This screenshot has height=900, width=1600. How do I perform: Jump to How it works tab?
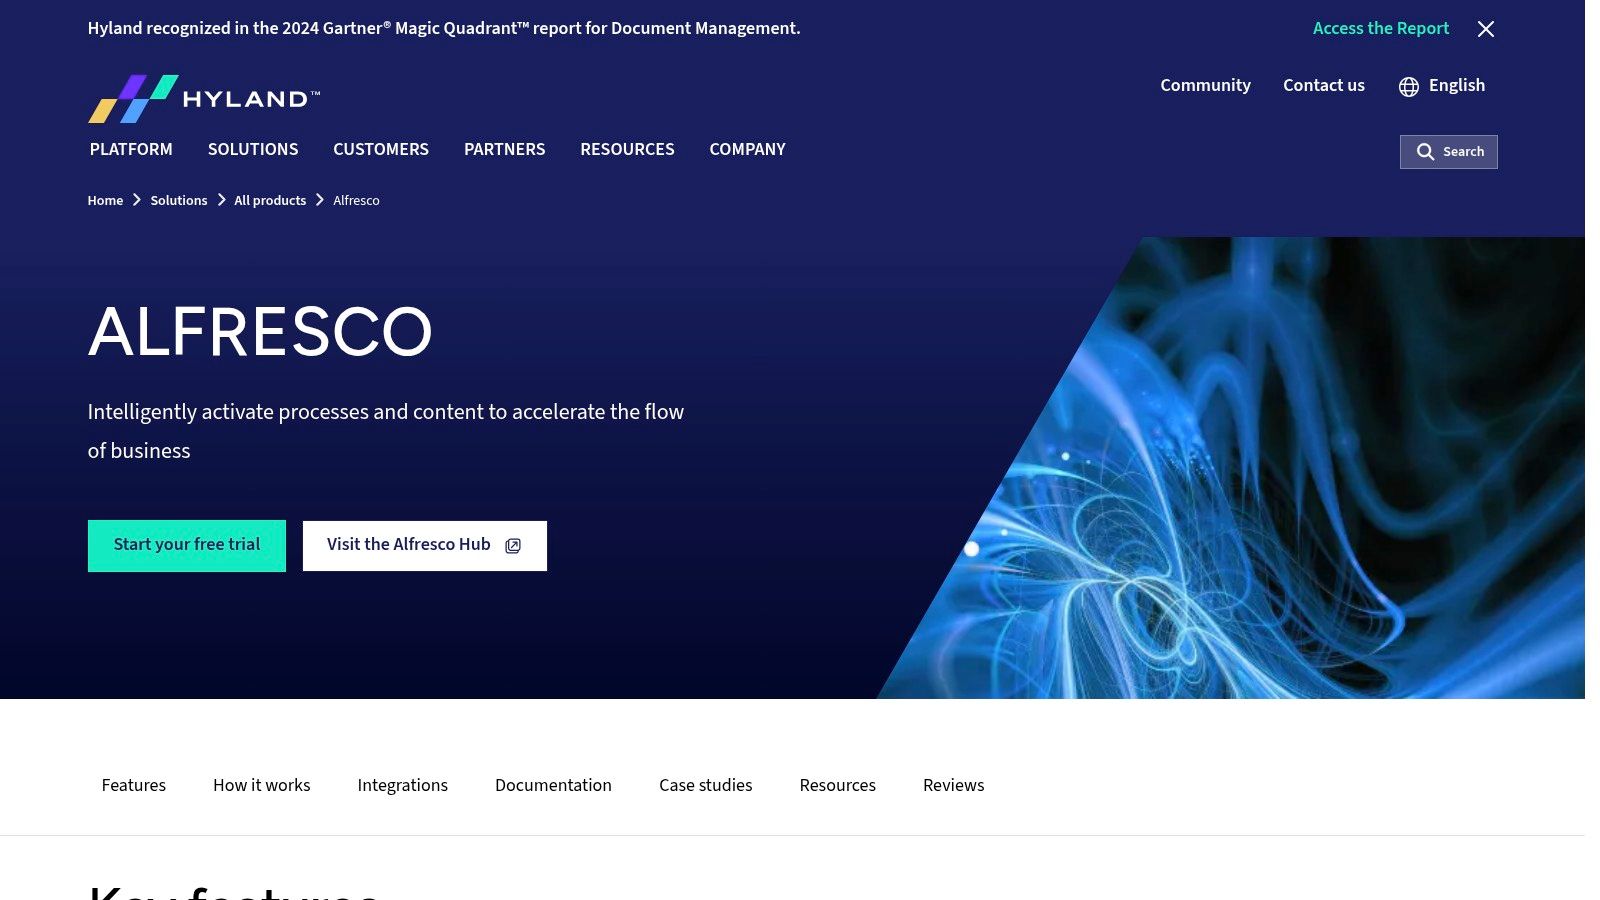[262, 785]
